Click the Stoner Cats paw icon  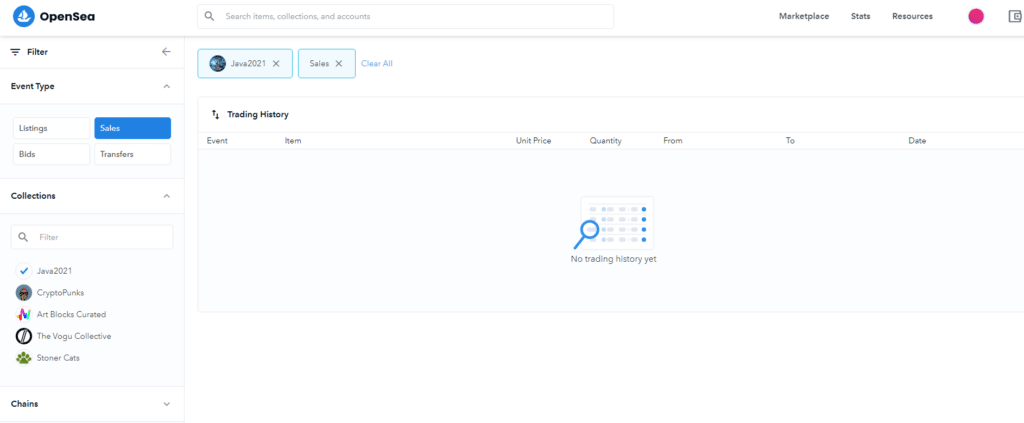24,358
